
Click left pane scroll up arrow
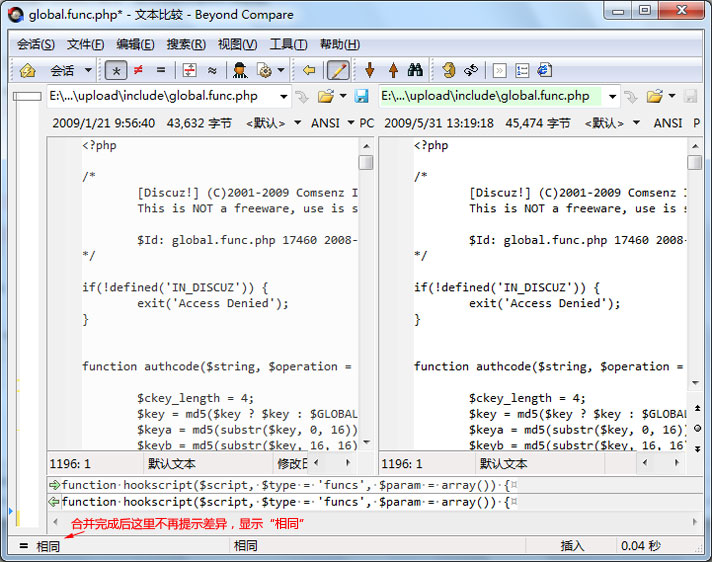point(366,146)
